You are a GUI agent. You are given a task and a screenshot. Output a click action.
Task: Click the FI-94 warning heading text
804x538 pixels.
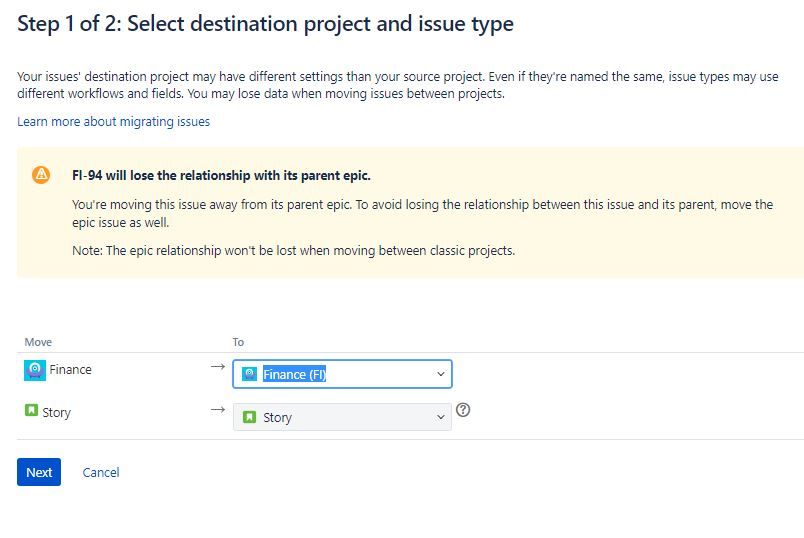coord(221,175)
